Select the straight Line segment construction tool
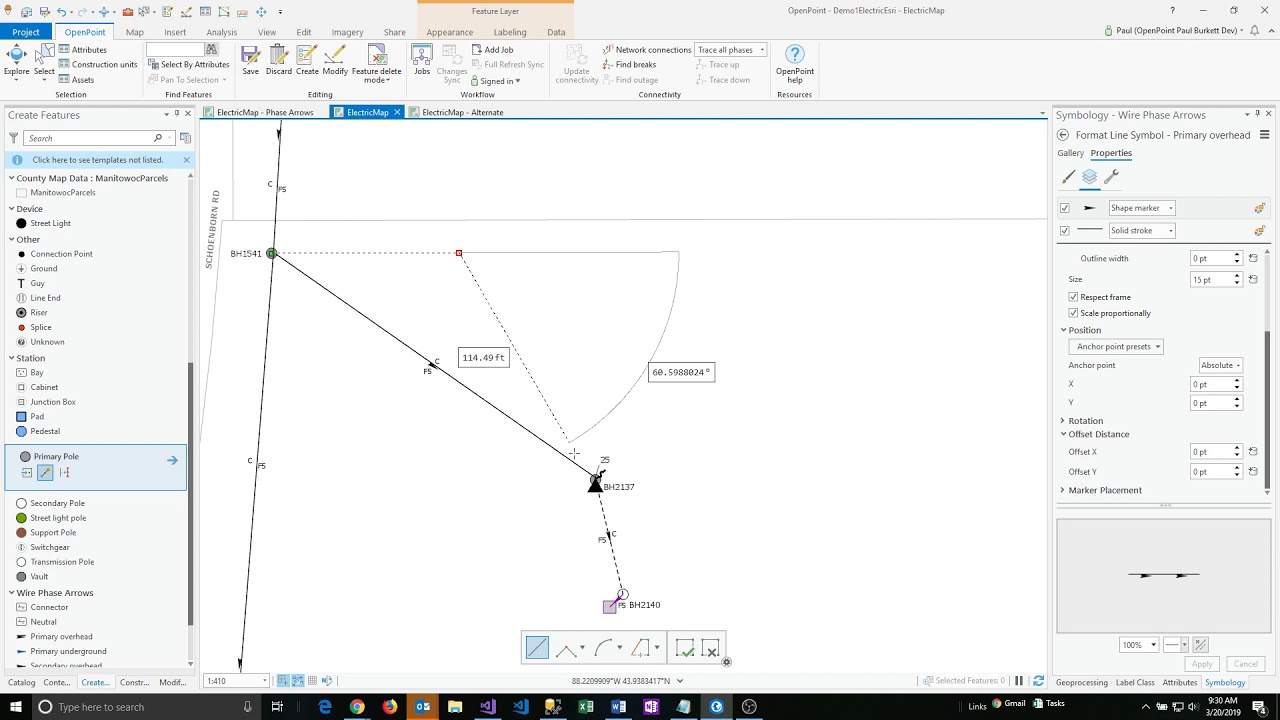1280x720 pixels. point(537,648)
